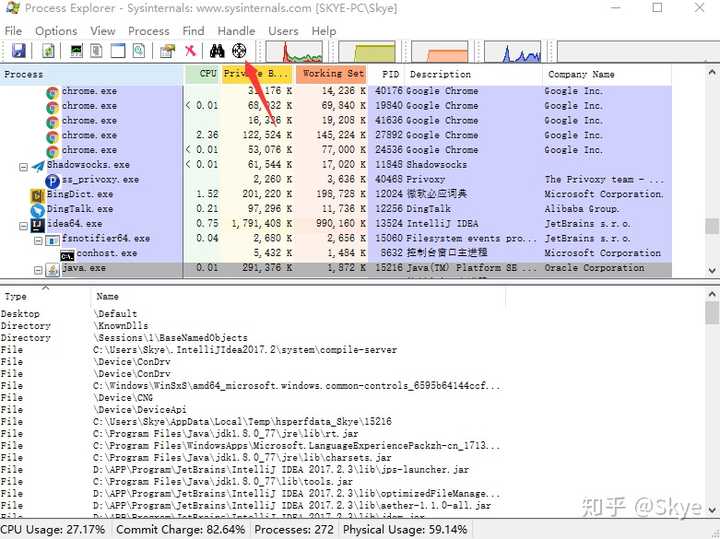Click the CPU Usage status bar entry

[53, 529]
